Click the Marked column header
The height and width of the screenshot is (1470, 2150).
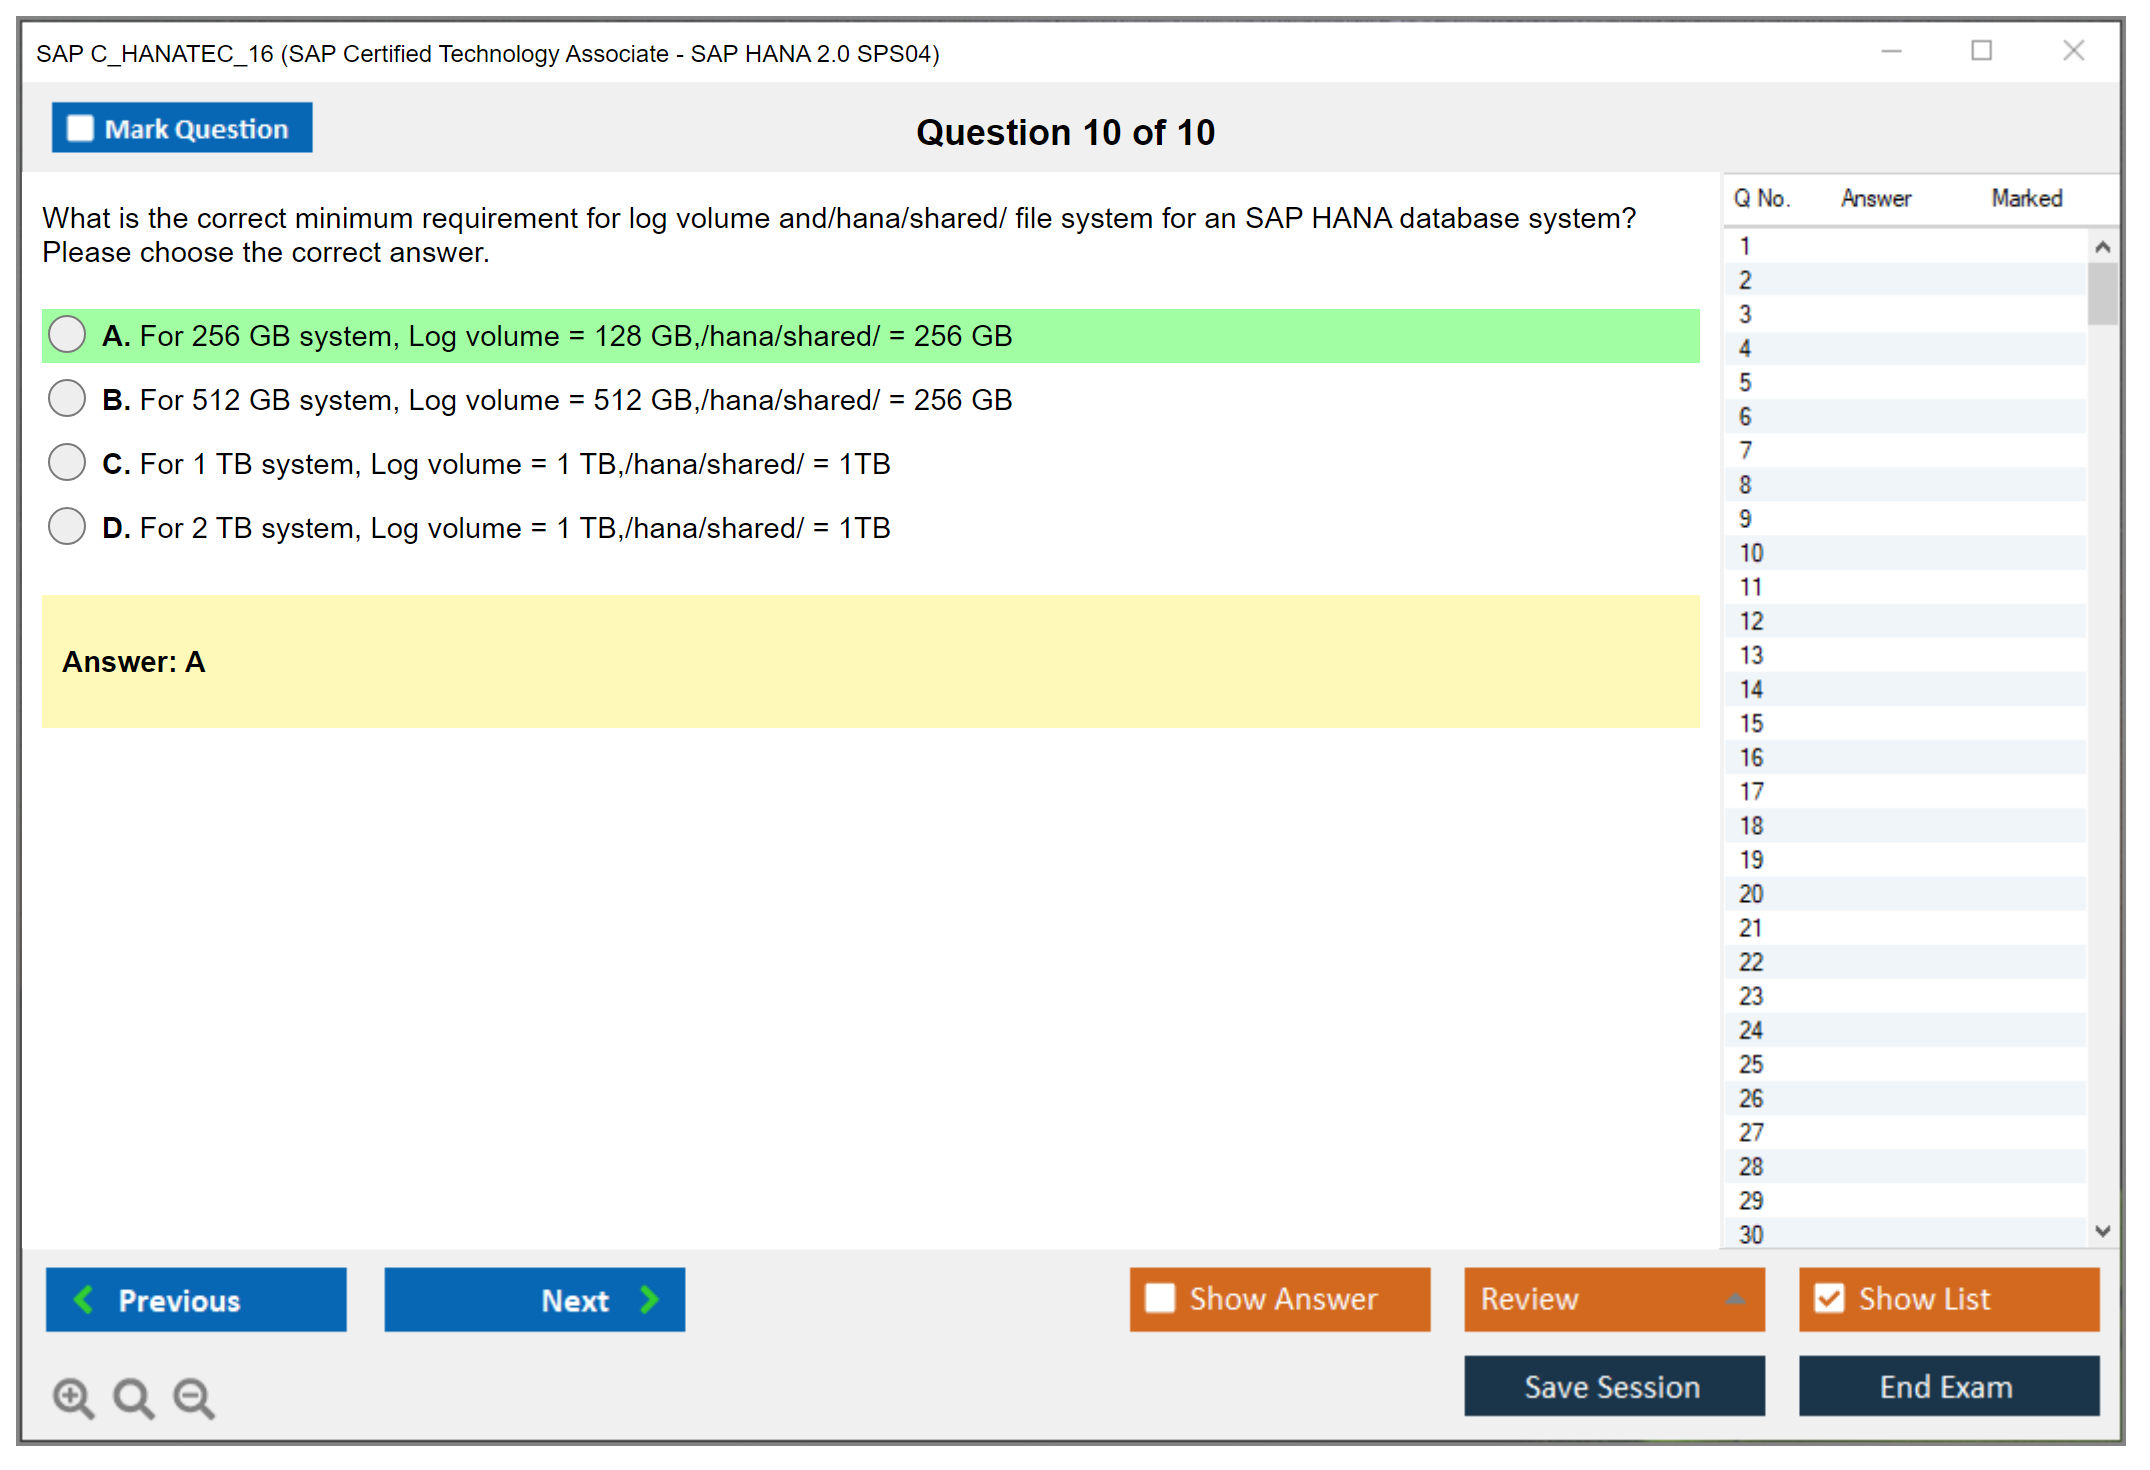(x=2026, y=198)
